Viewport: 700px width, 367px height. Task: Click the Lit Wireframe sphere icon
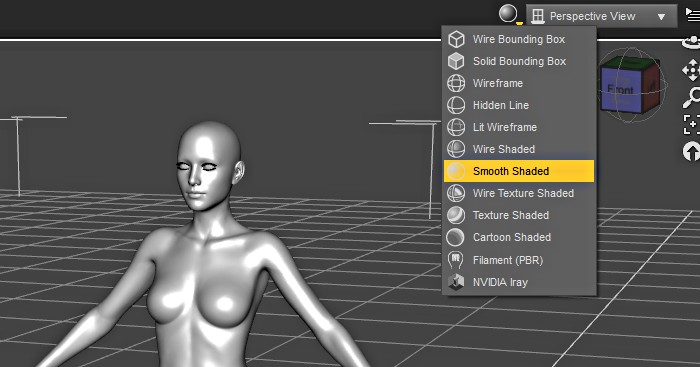(x=456, y=127)
